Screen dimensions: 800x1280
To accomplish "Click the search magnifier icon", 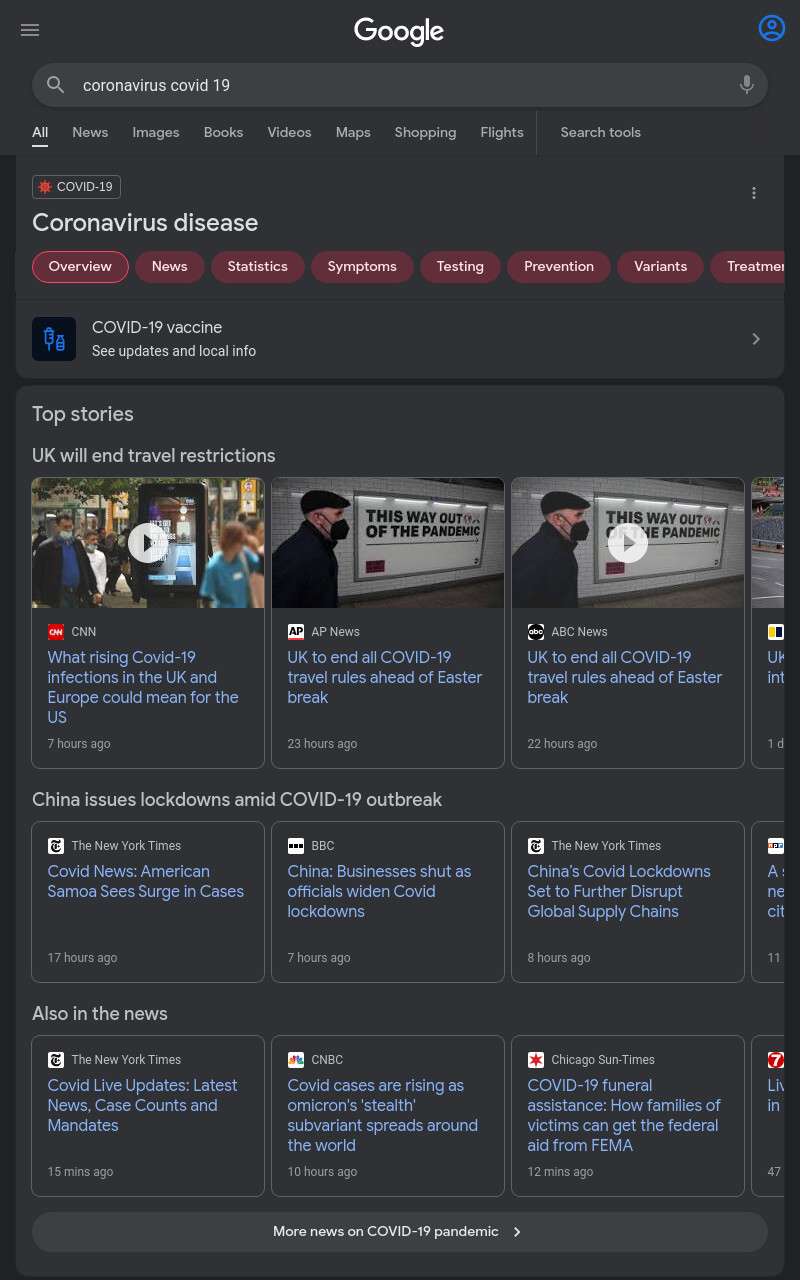I will (x=56, y=85).
